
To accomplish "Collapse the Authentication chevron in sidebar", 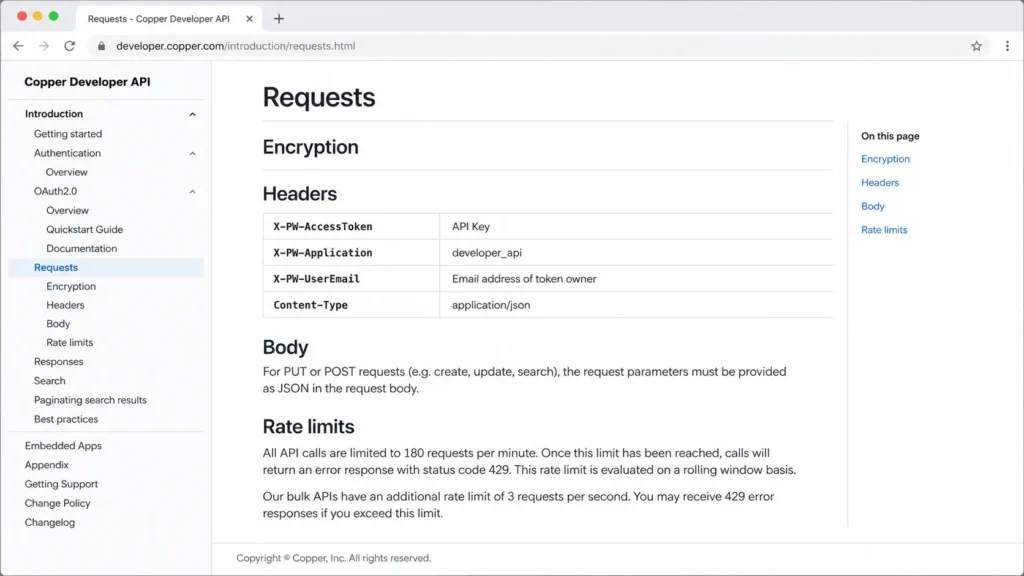I will pos(193,153).
